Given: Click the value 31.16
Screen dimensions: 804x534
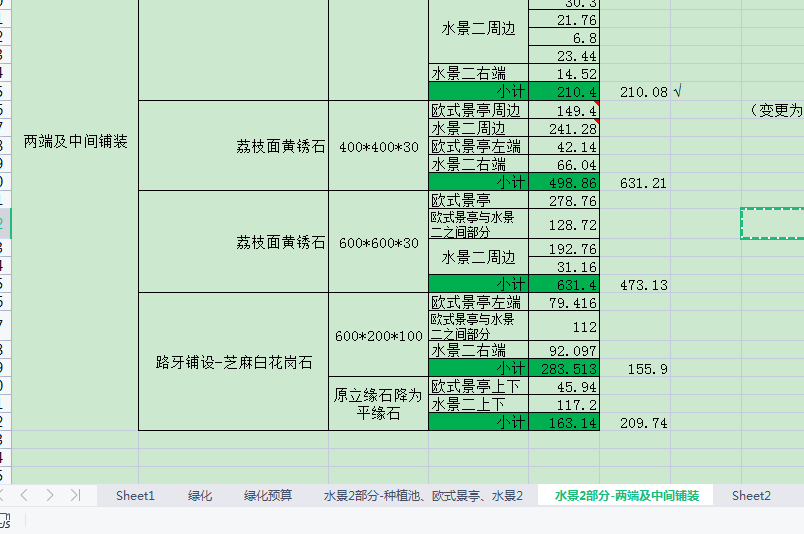Looking at the screenshot, I should tap(564, 266).
